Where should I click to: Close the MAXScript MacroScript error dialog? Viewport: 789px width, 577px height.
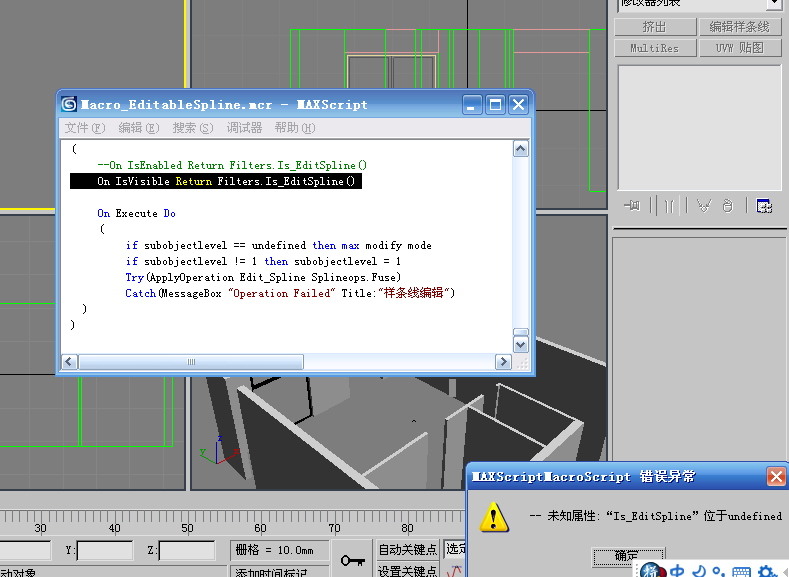point(775,476)
